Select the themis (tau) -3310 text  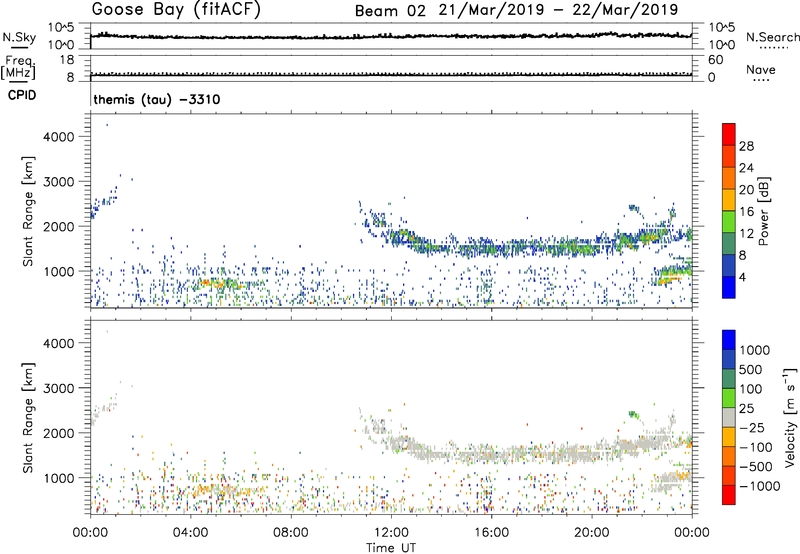click(x=157, y=99)
